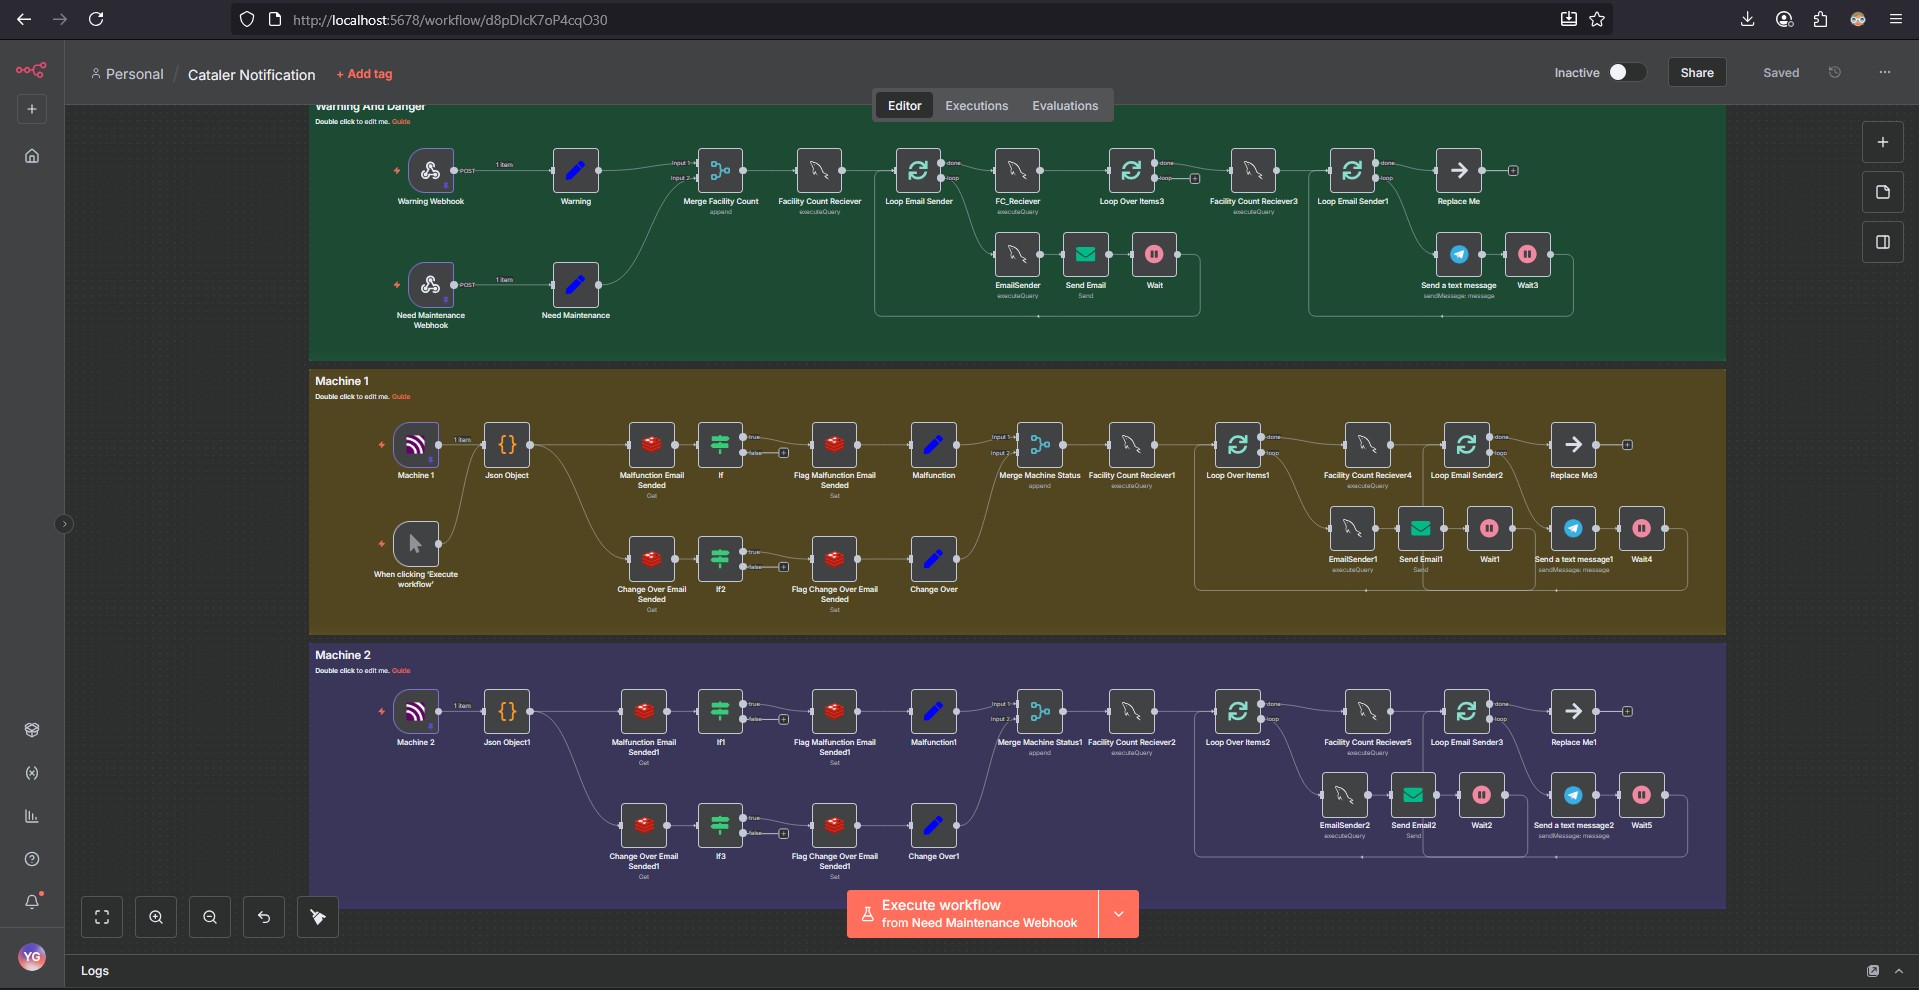Open the Send a text message Telegram node
Image resolution: width=1919 pixels, height=990 pixels.
pyautogui.click(x=1459, y=255)
